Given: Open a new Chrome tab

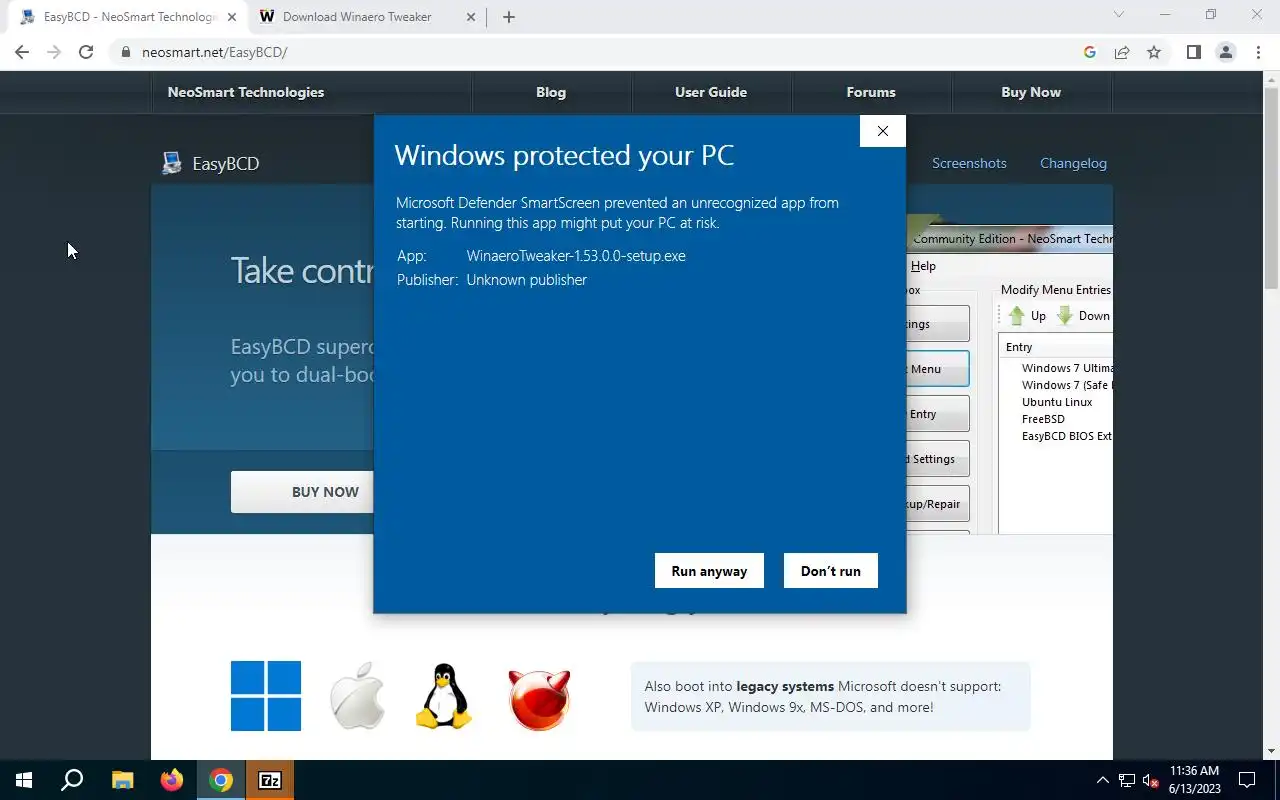Looking at the screenshot, I should coord(508,17).
